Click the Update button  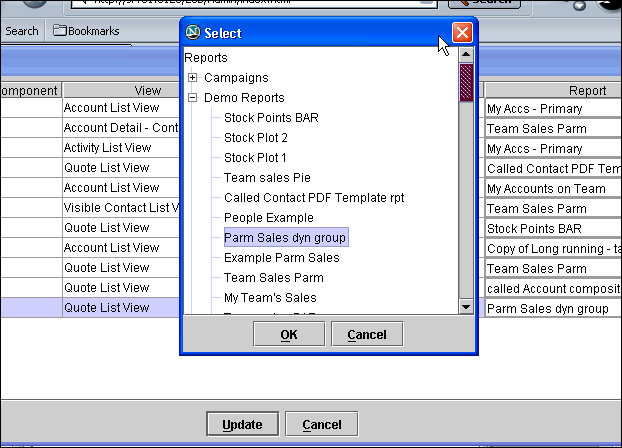point(242,425)
